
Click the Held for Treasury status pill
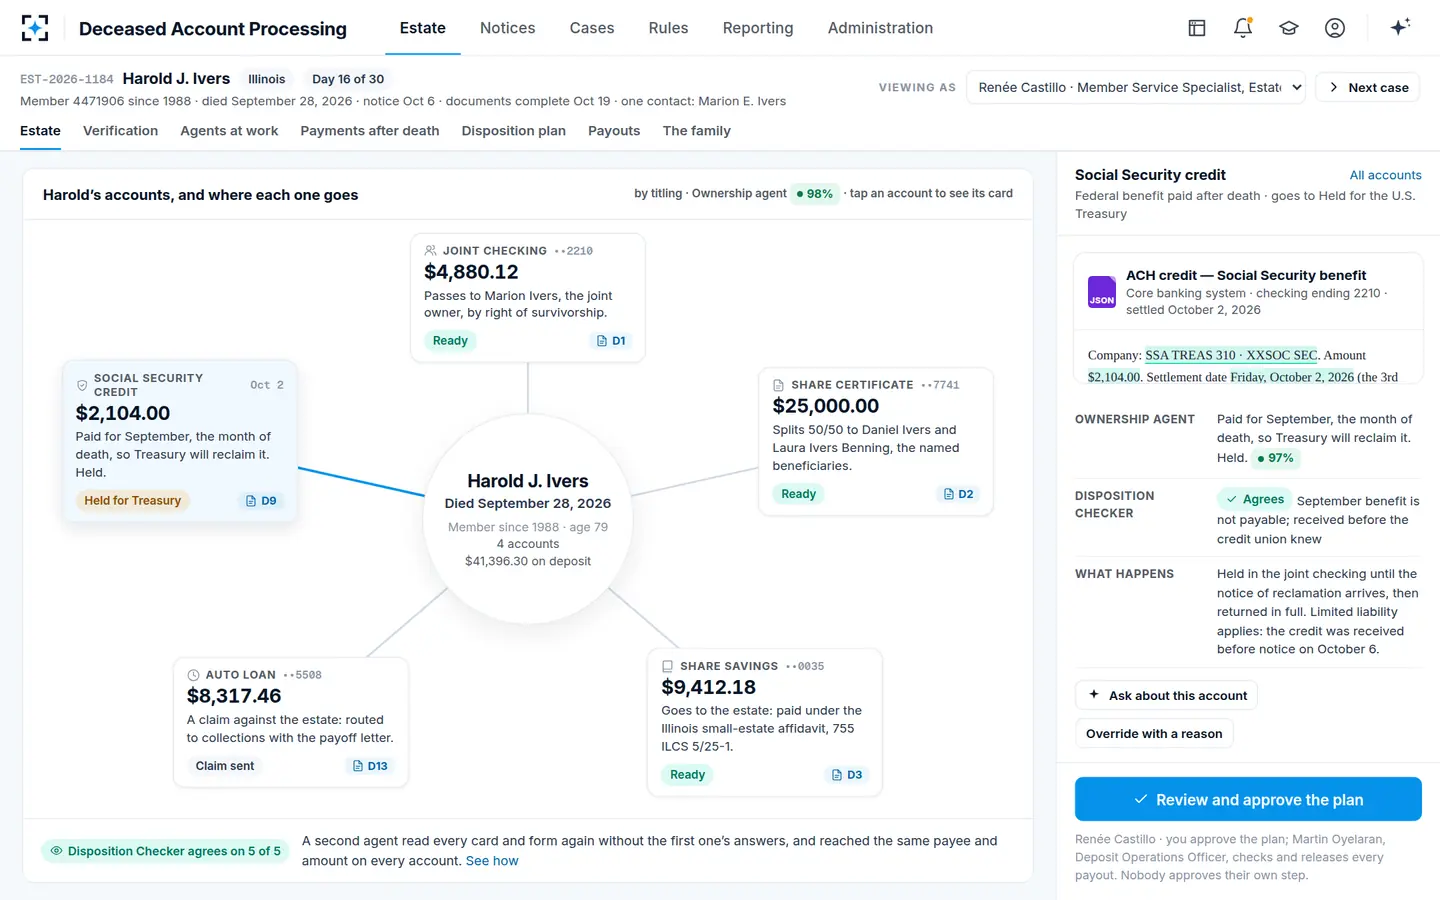(132, 501)
